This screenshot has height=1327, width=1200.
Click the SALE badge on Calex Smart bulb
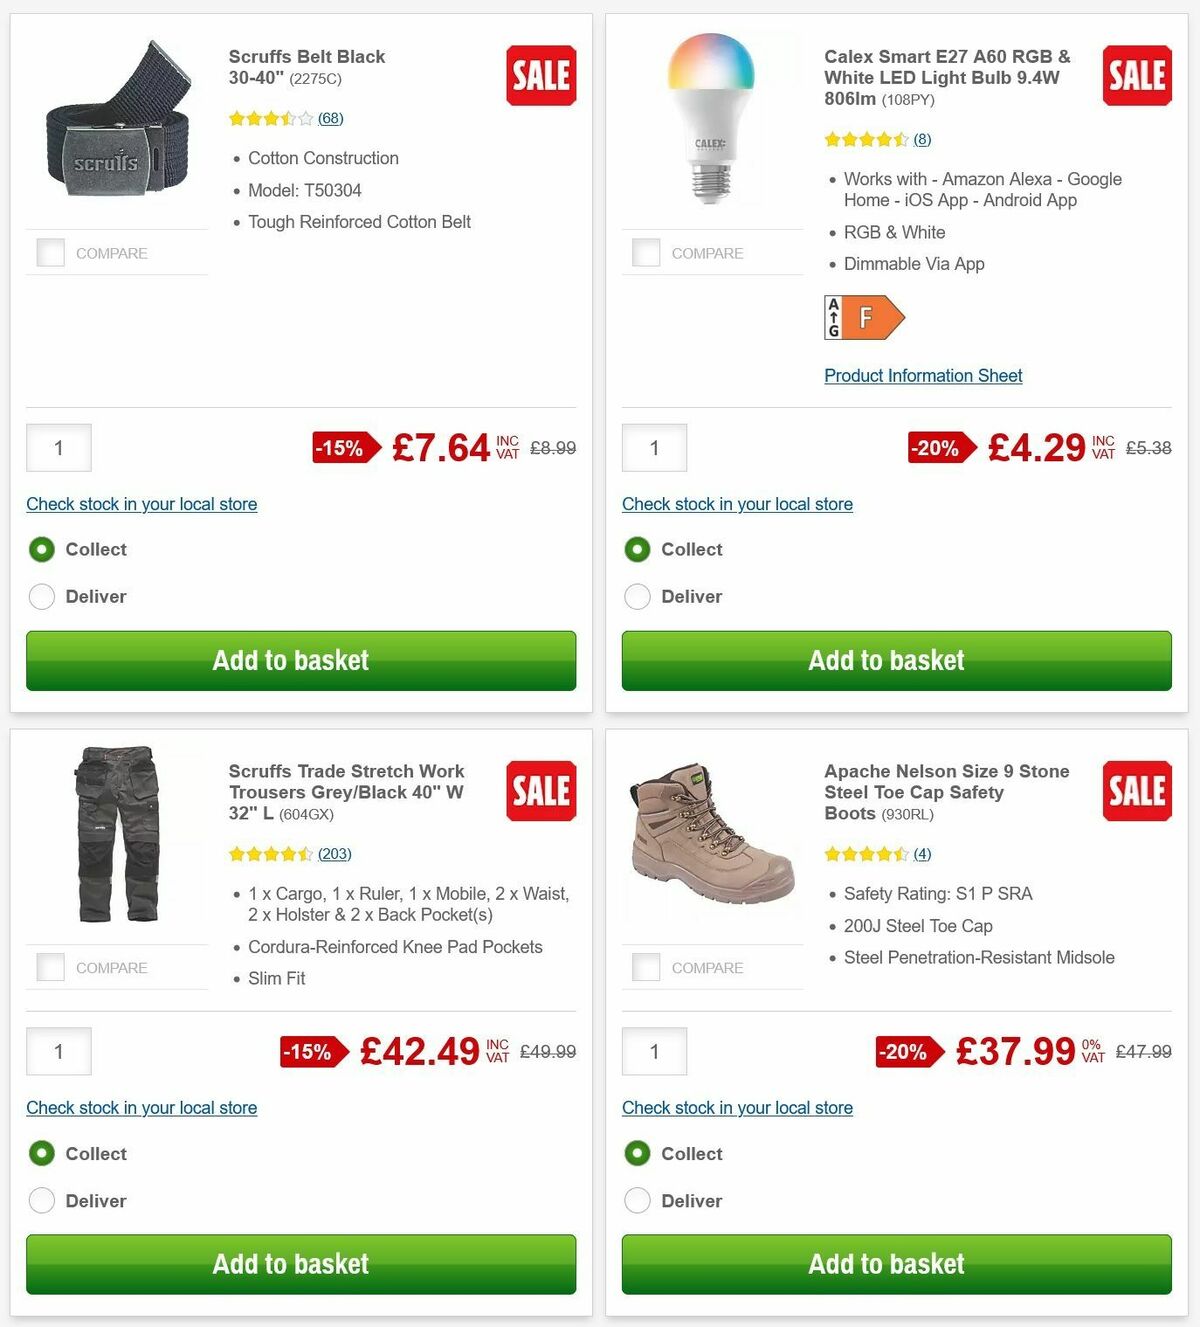[x=1136, y=75]
